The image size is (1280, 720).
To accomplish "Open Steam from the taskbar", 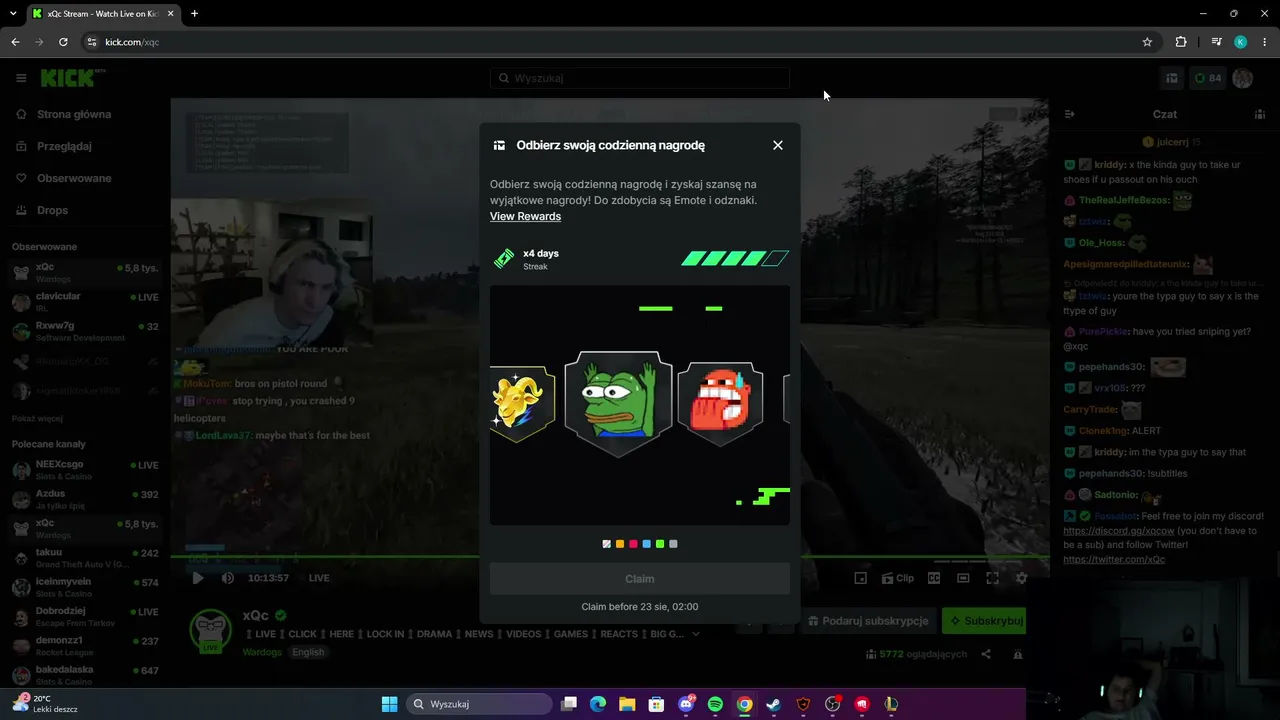I will 774,704.
